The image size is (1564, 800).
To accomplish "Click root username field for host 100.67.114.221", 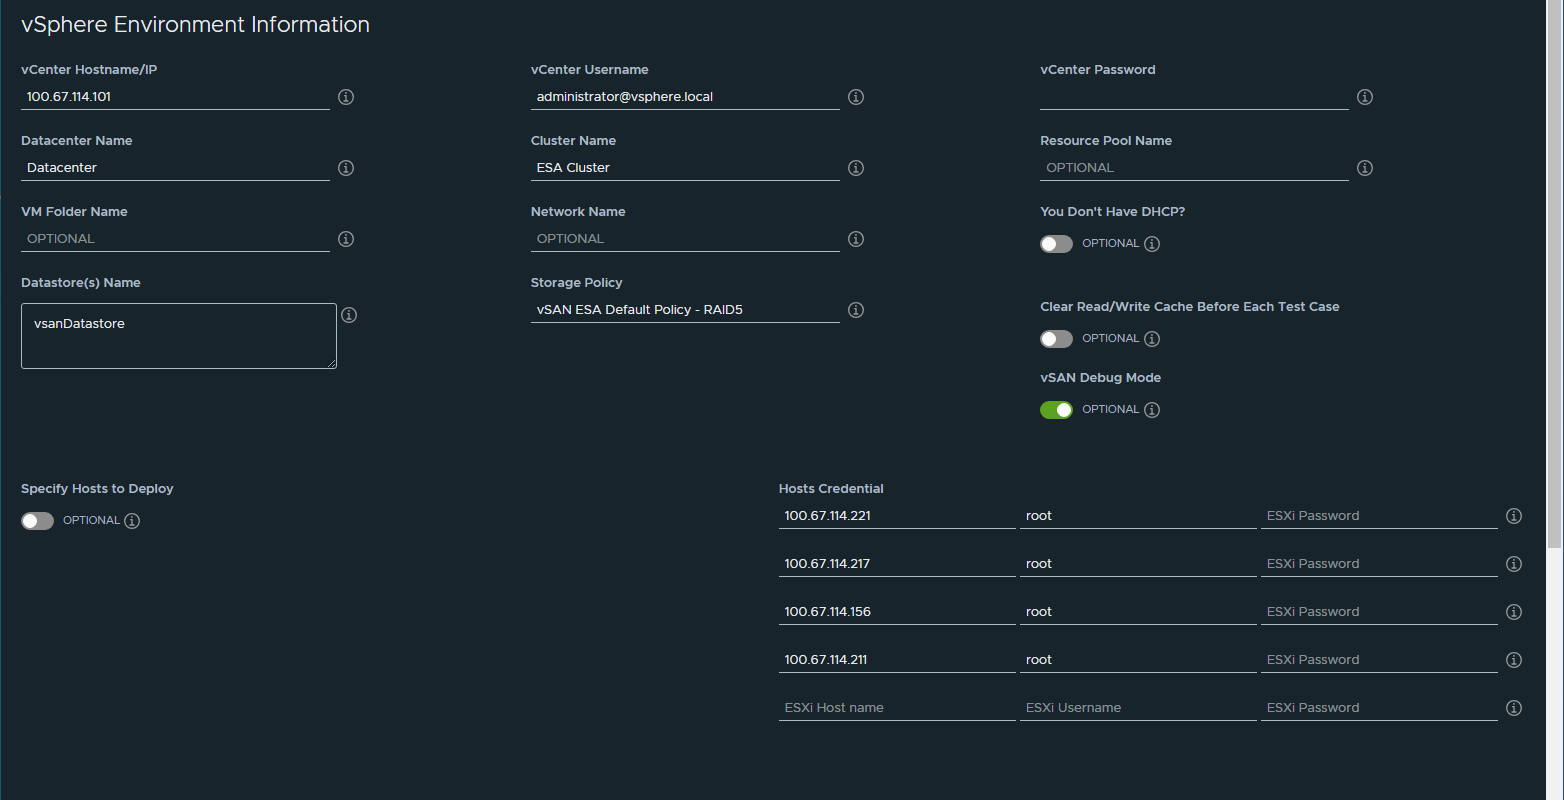I will tap(1138, 516).
